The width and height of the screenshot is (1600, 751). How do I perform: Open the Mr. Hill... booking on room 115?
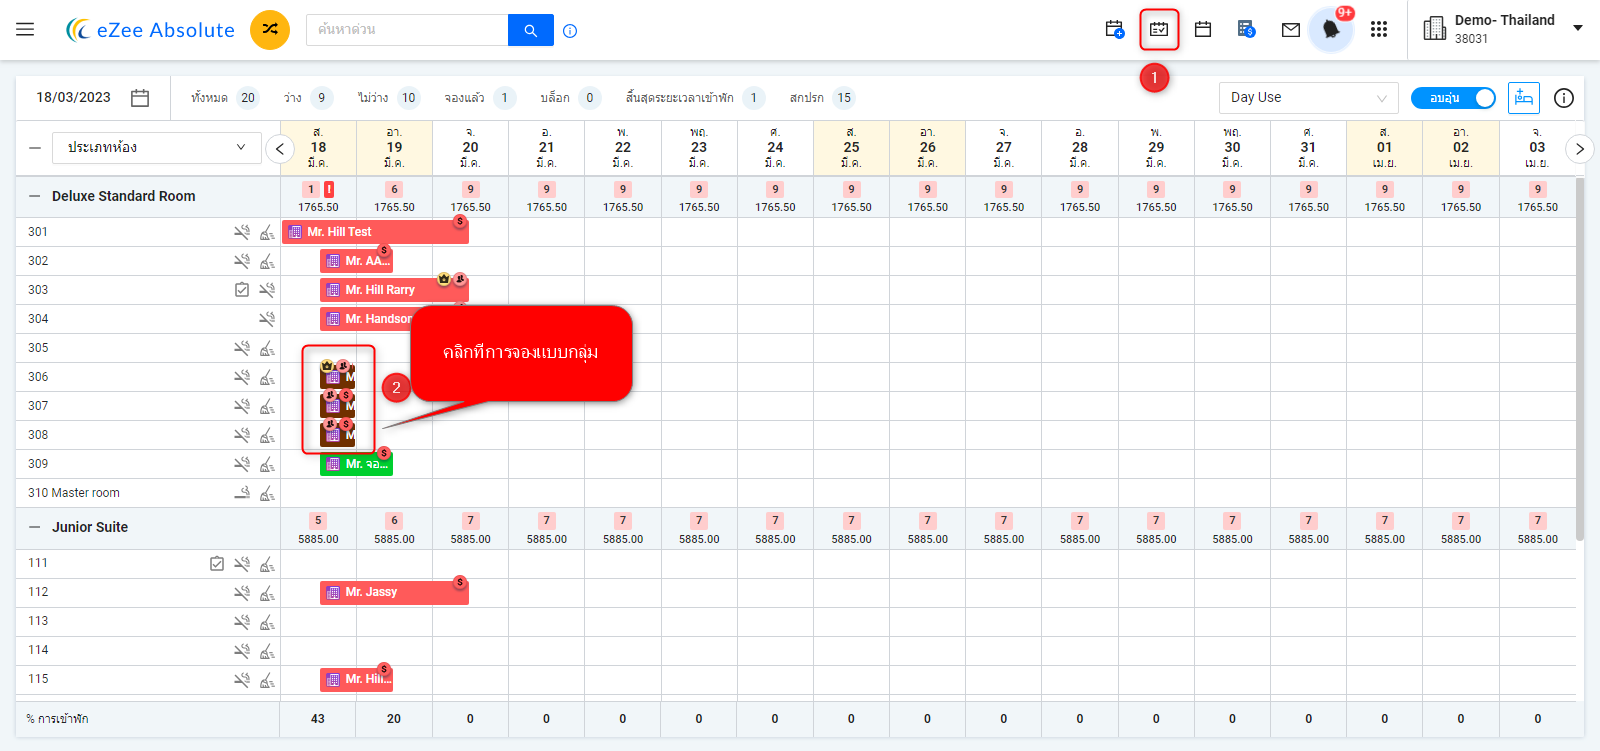click(356, 680)
